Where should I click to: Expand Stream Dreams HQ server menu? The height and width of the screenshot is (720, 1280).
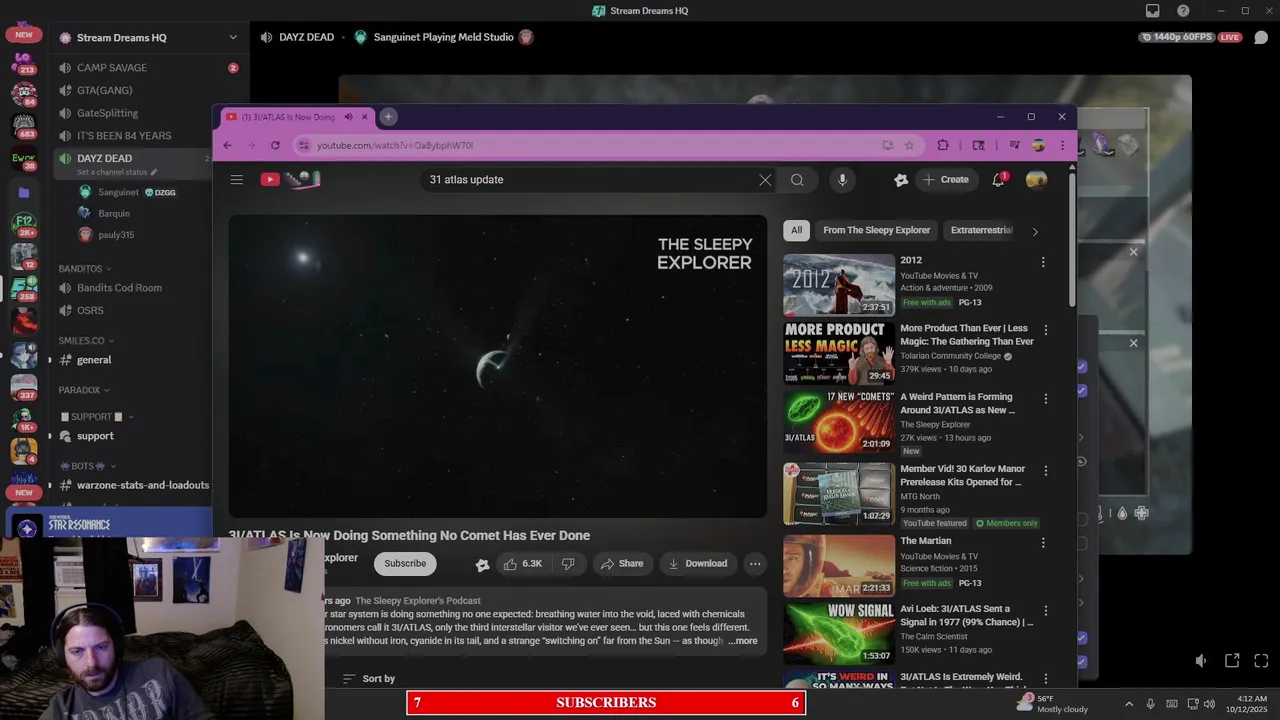(x=233, y=38)
